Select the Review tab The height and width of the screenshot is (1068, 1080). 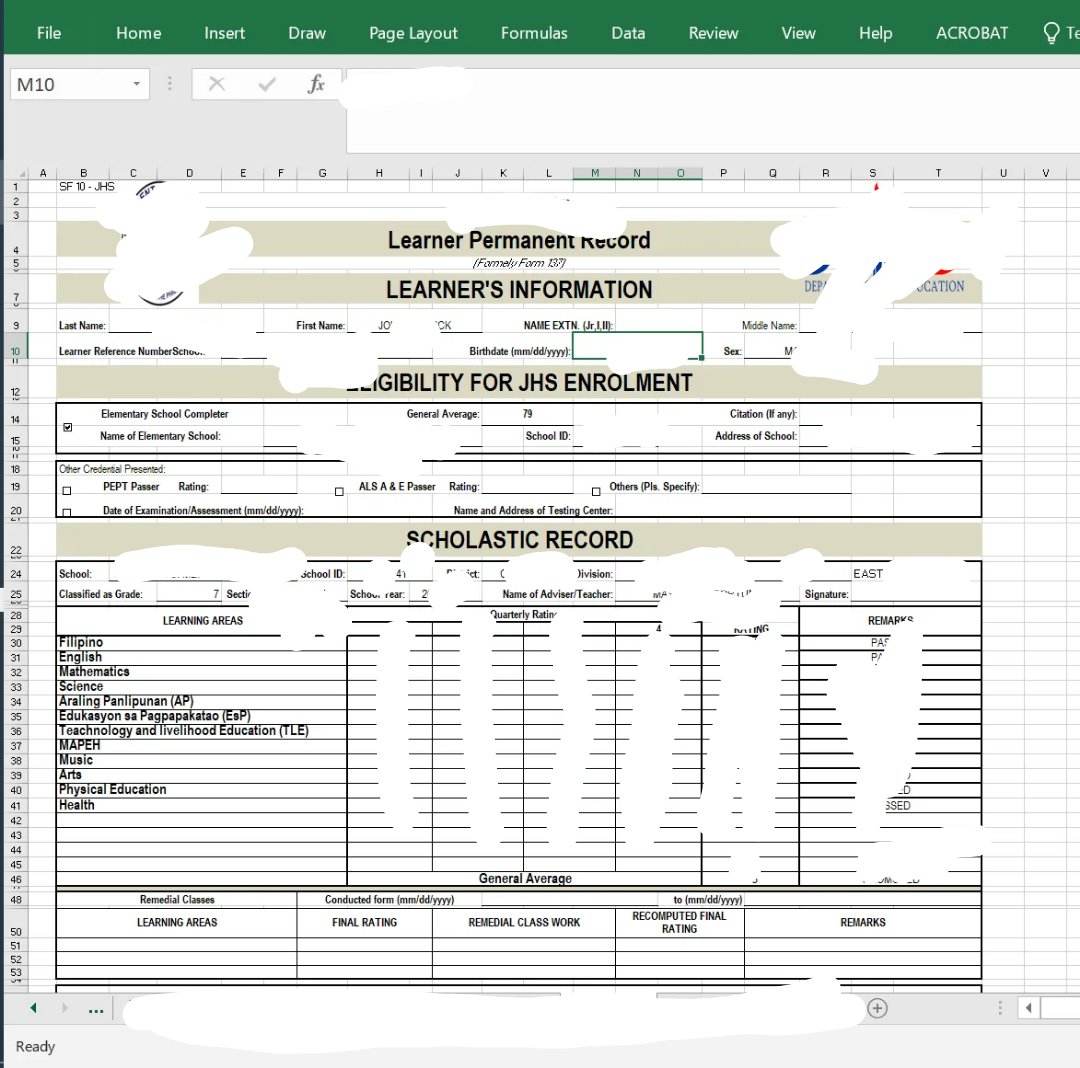[x=713, y=33]
